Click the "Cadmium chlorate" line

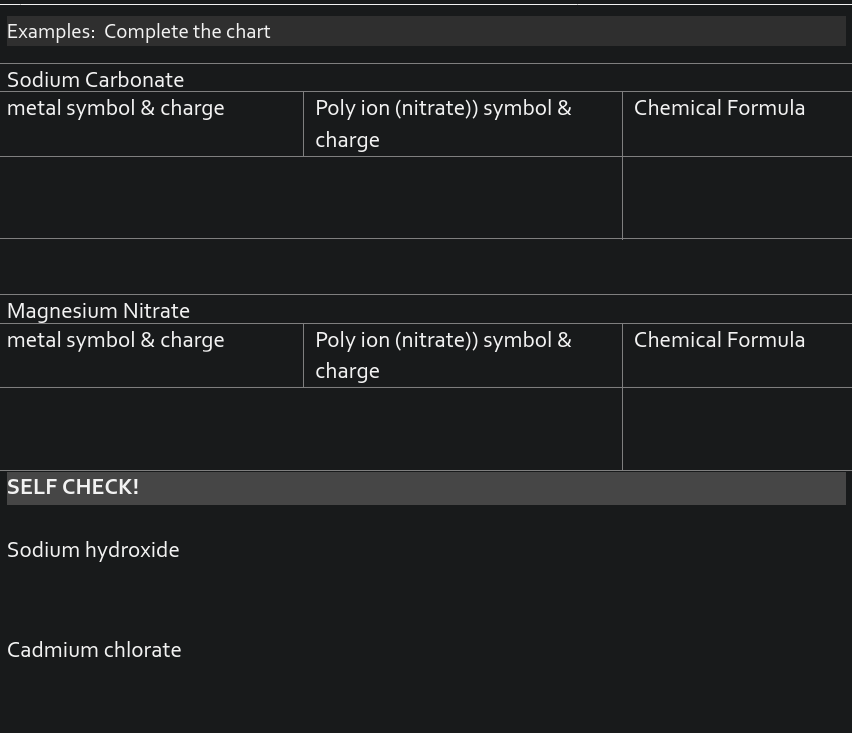click(94, 650)
